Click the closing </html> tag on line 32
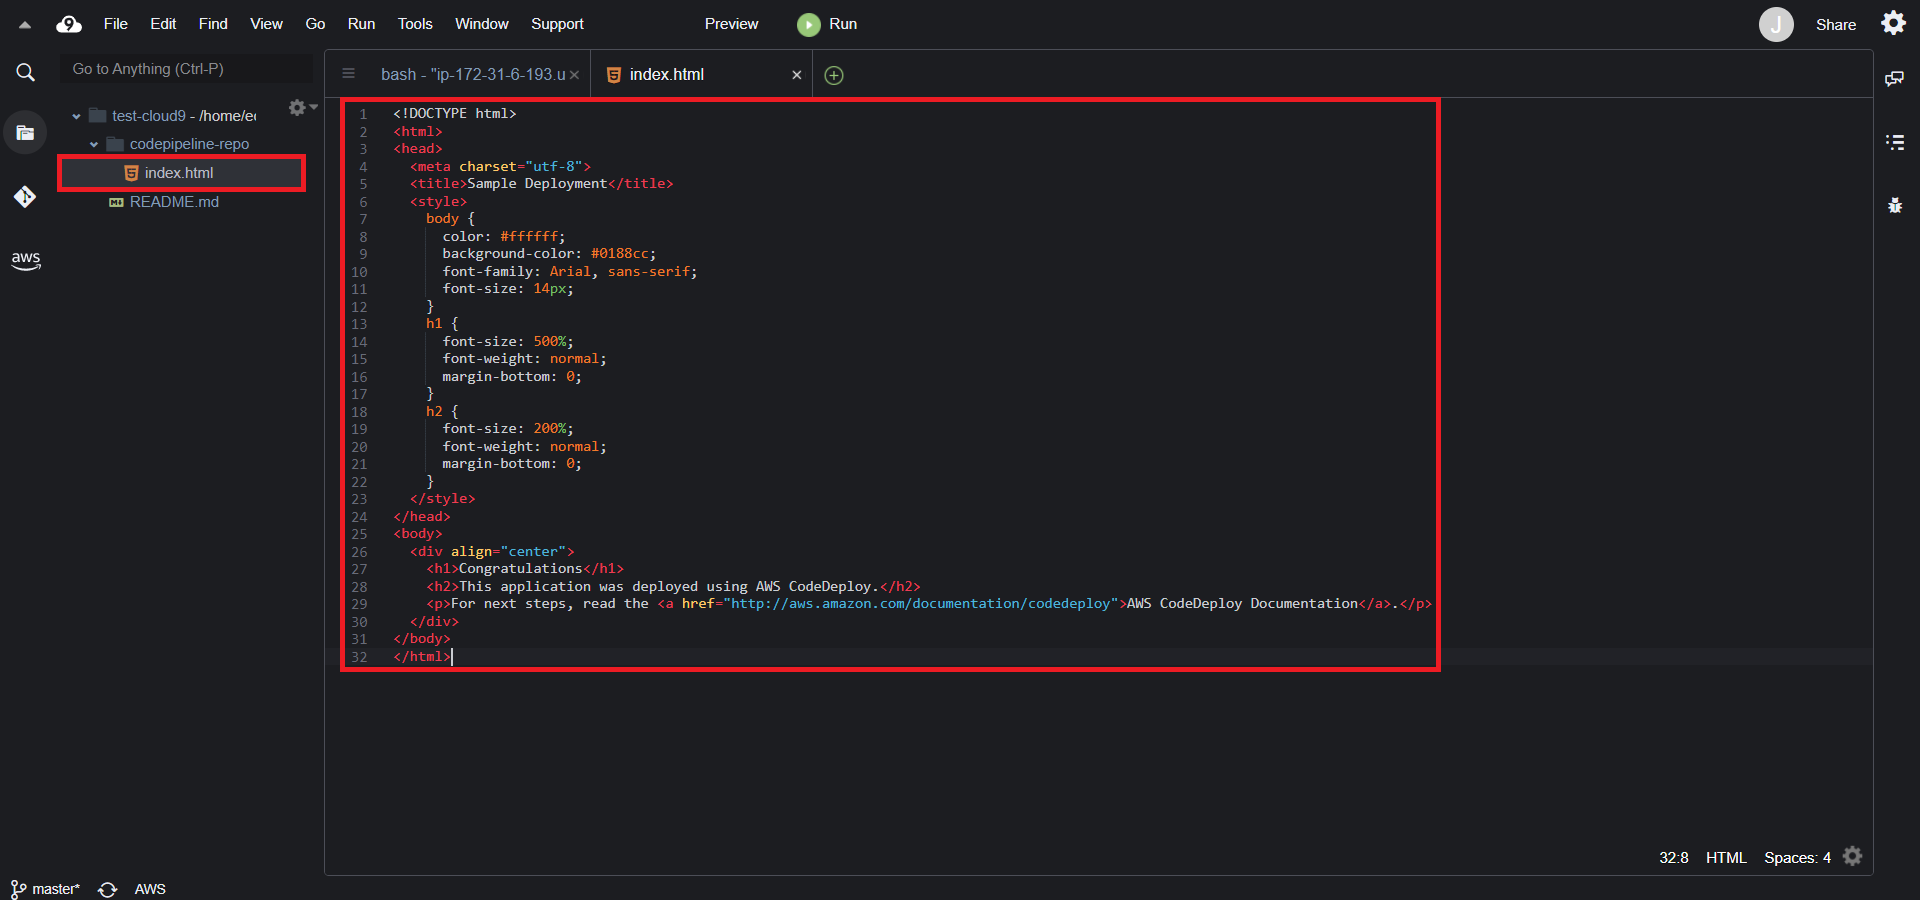Image resolution: width=1920 pixels, height=900 pixels. click(x=422, y=657)
